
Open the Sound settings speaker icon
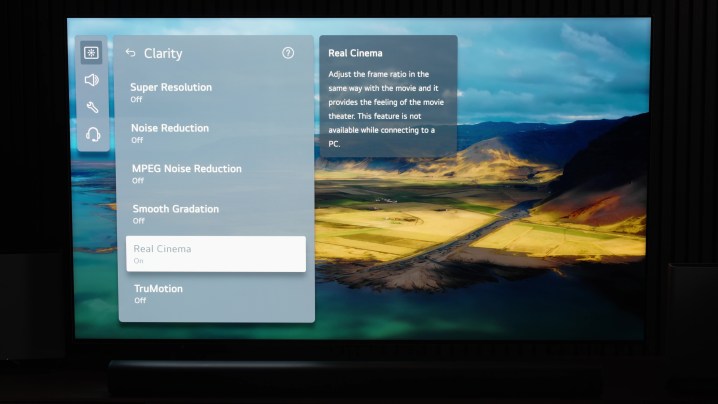tap(91, 80)
